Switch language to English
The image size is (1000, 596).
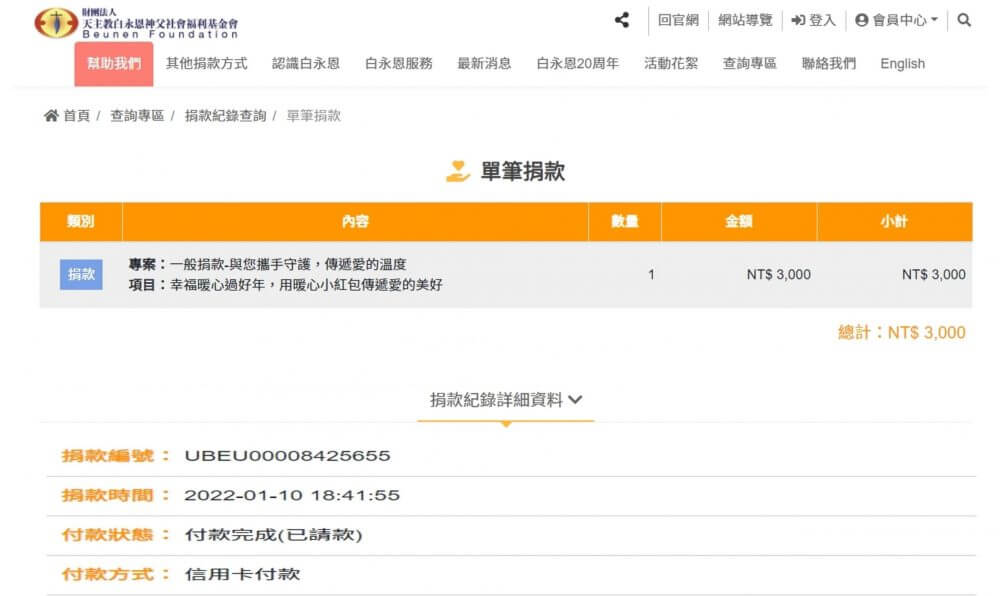tap(902, 64)
